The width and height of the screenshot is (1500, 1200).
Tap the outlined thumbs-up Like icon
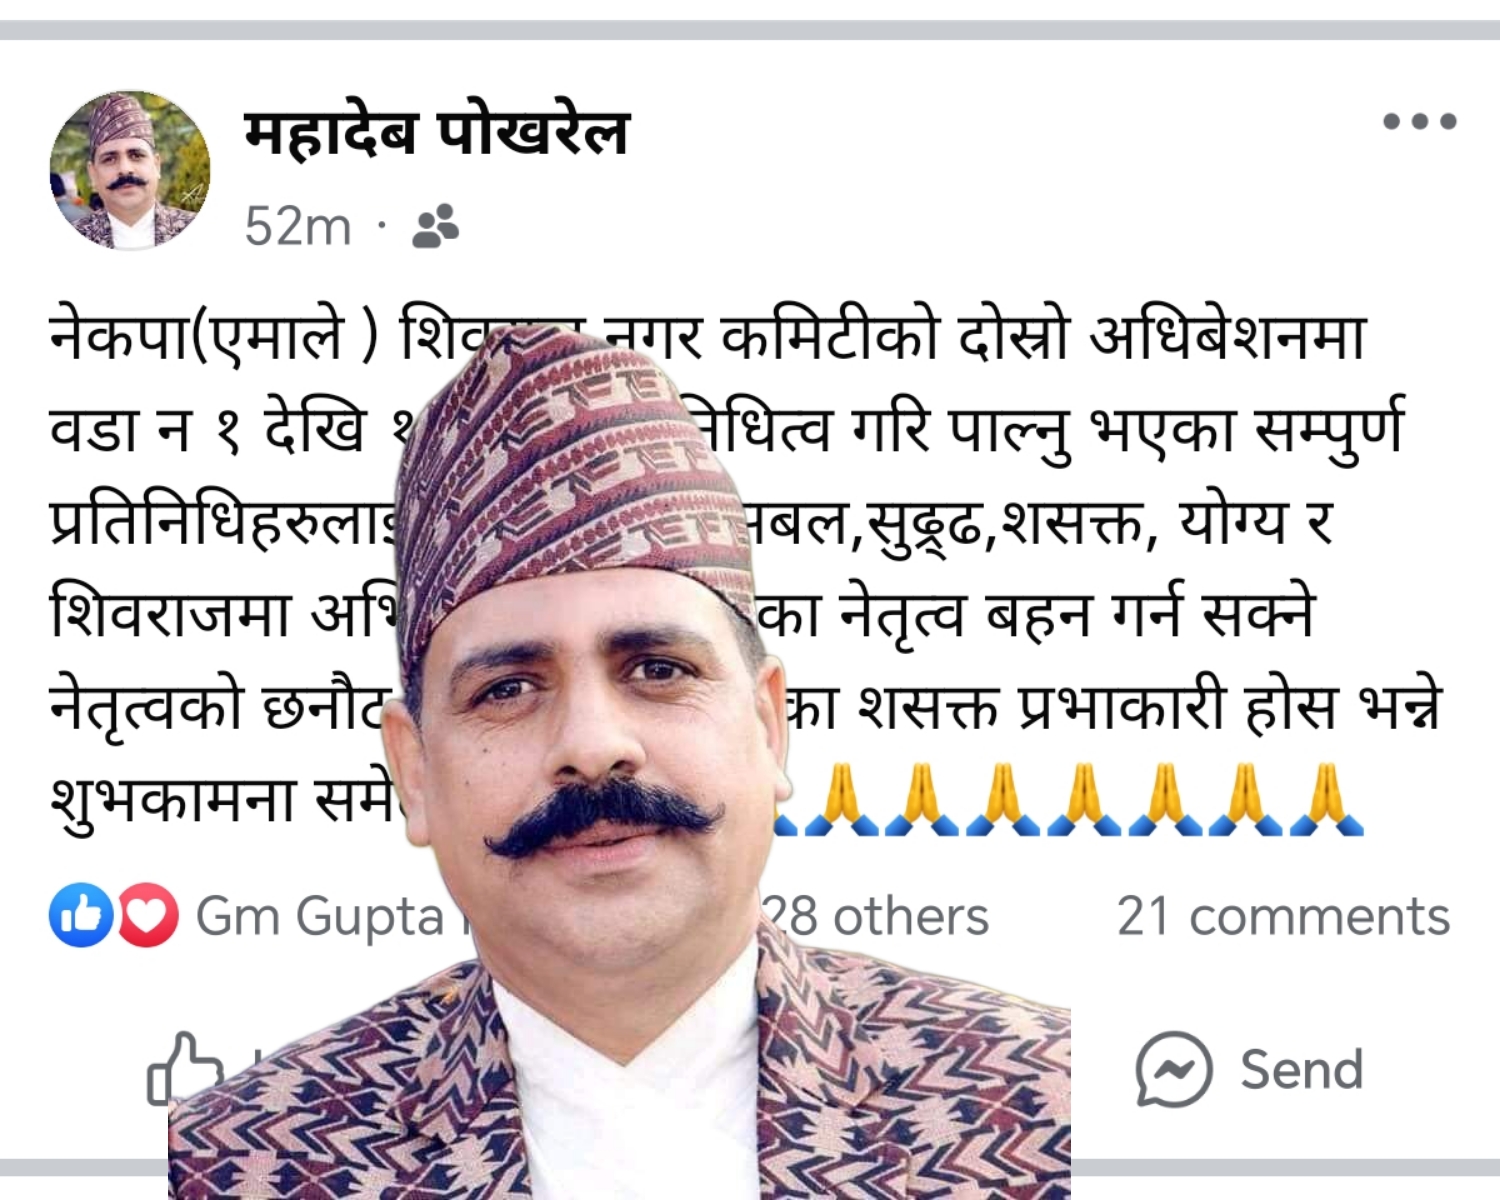coord(185,1069)
